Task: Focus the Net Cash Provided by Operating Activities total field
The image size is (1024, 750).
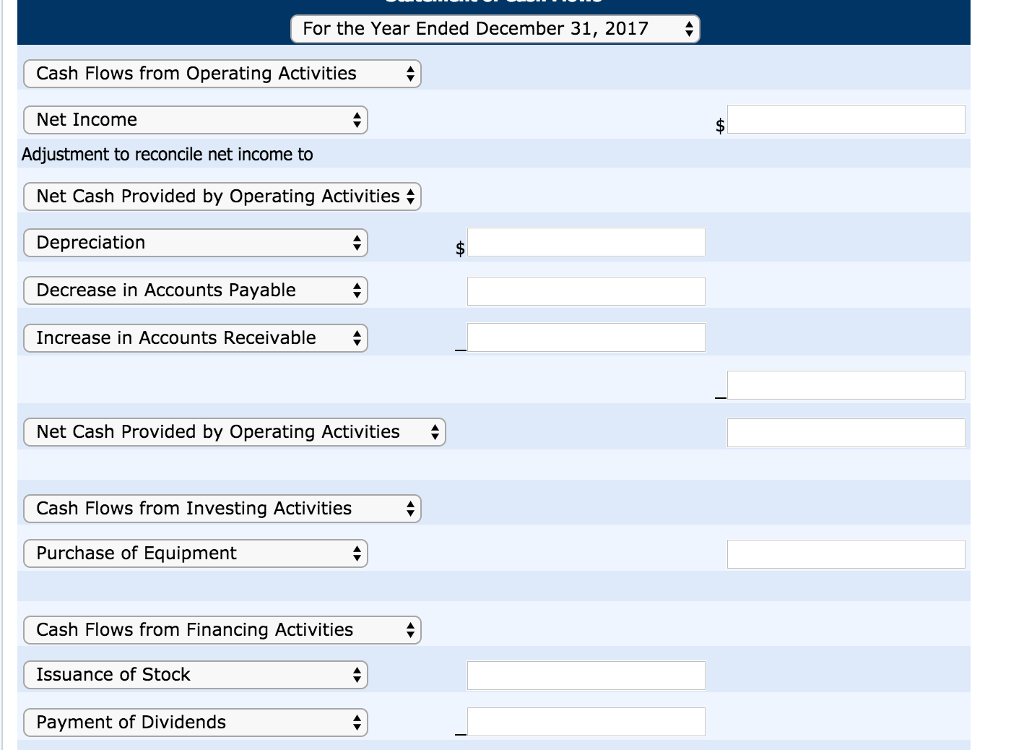Action: coord(846,433)
